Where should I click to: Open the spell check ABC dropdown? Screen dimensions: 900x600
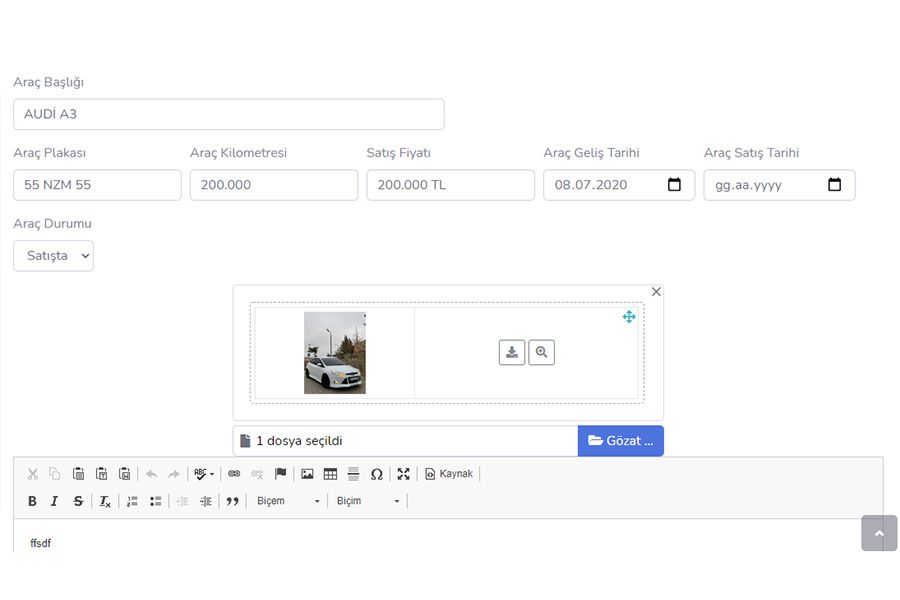pos(204,474)
